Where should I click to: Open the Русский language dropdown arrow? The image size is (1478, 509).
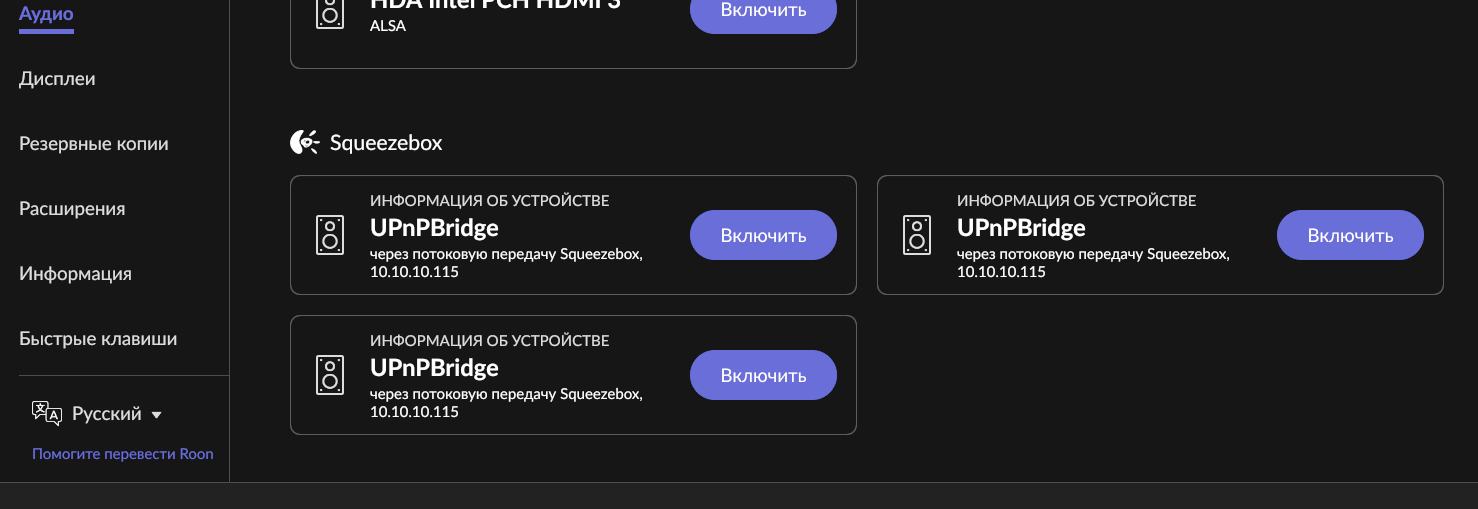(x=156, y=415)
